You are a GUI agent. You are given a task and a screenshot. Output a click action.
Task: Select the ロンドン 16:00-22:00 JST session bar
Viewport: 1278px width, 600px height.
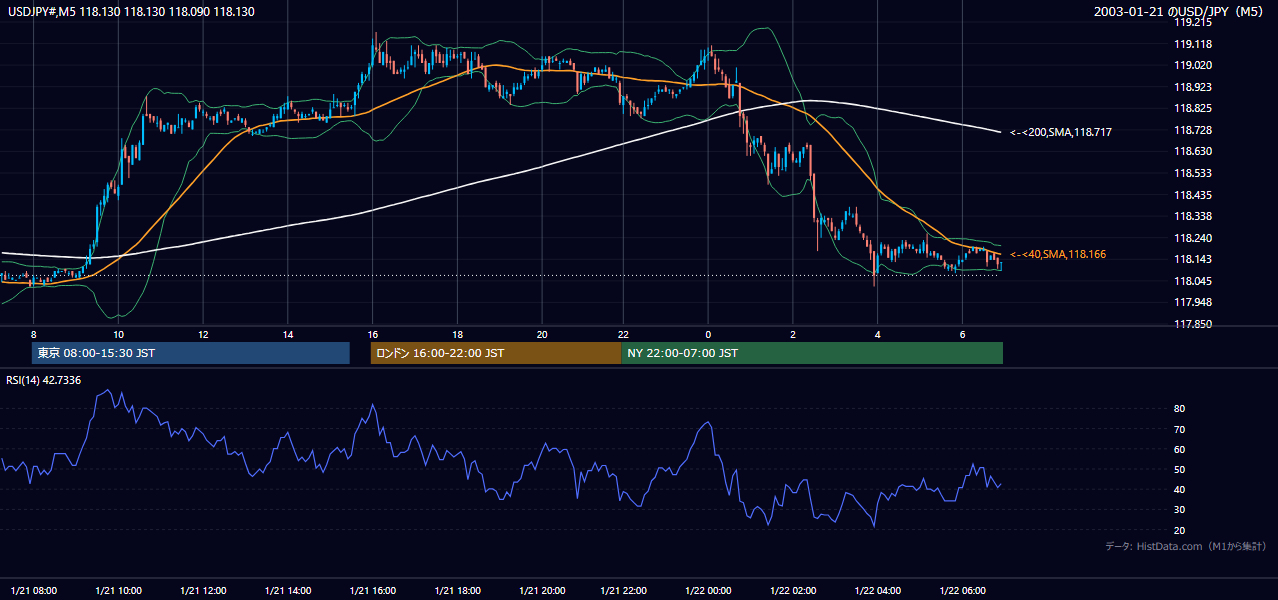click(x=496, y=353)
